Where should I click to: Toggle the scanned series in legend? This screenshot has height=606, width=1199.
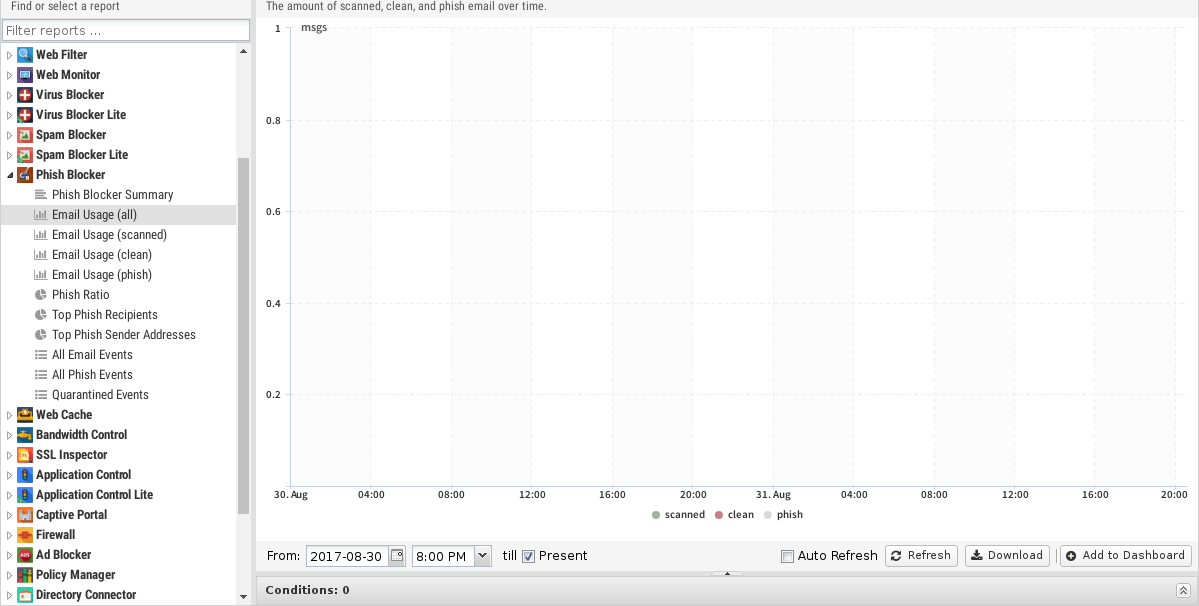(x=678, y=515)
